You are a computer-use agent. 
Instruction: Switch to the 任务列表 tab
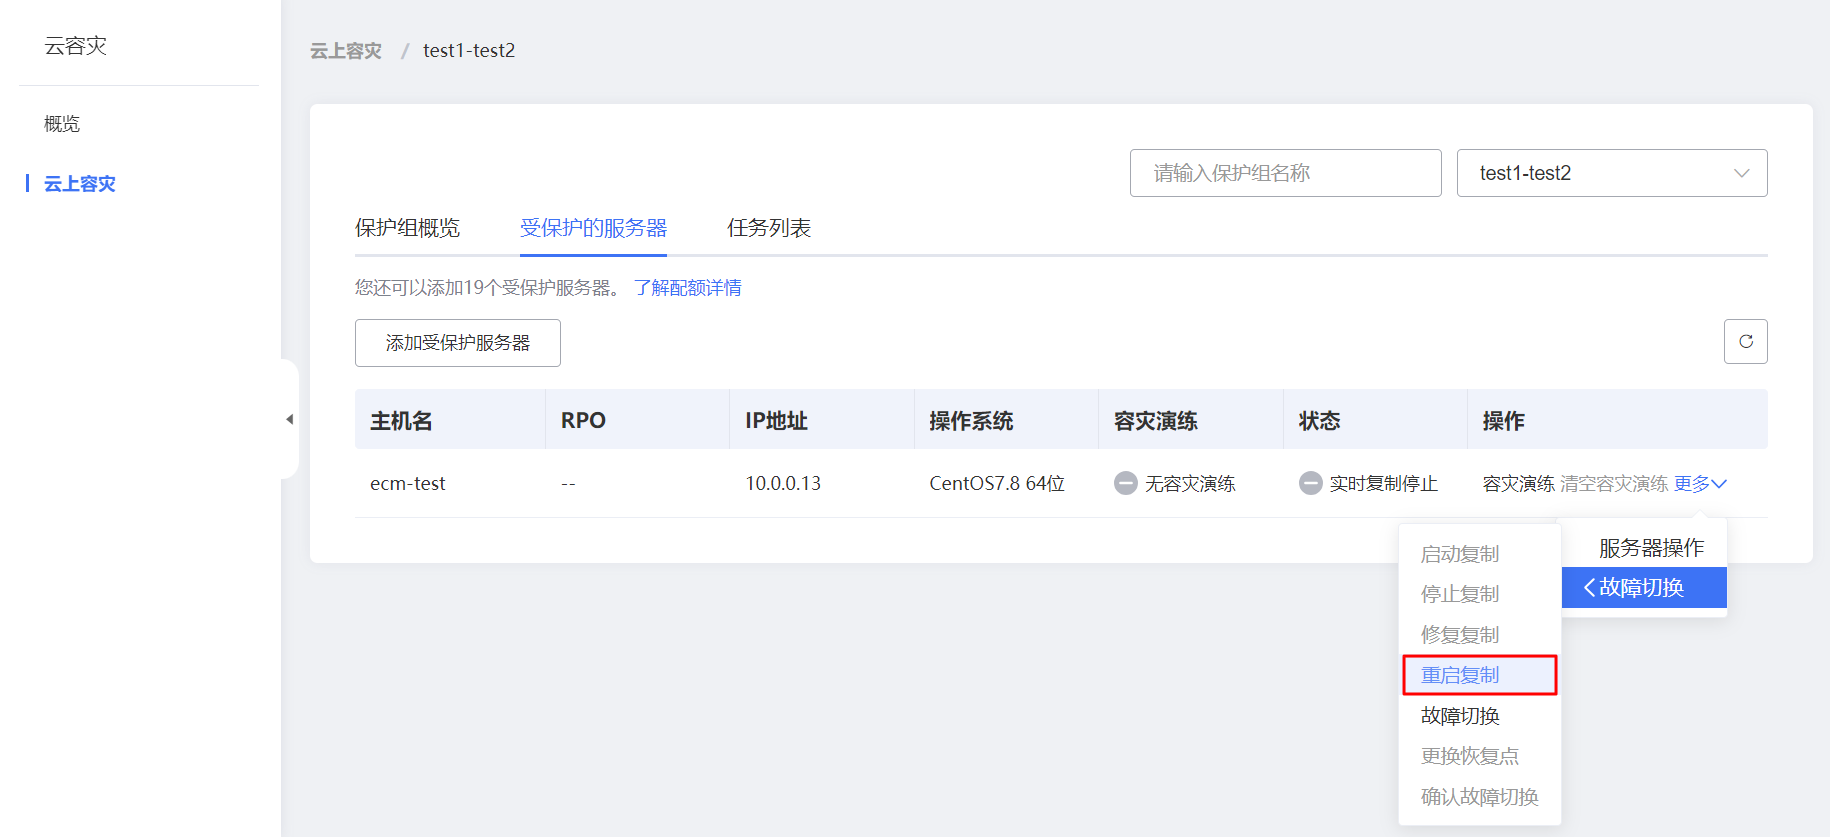[768, 228]
